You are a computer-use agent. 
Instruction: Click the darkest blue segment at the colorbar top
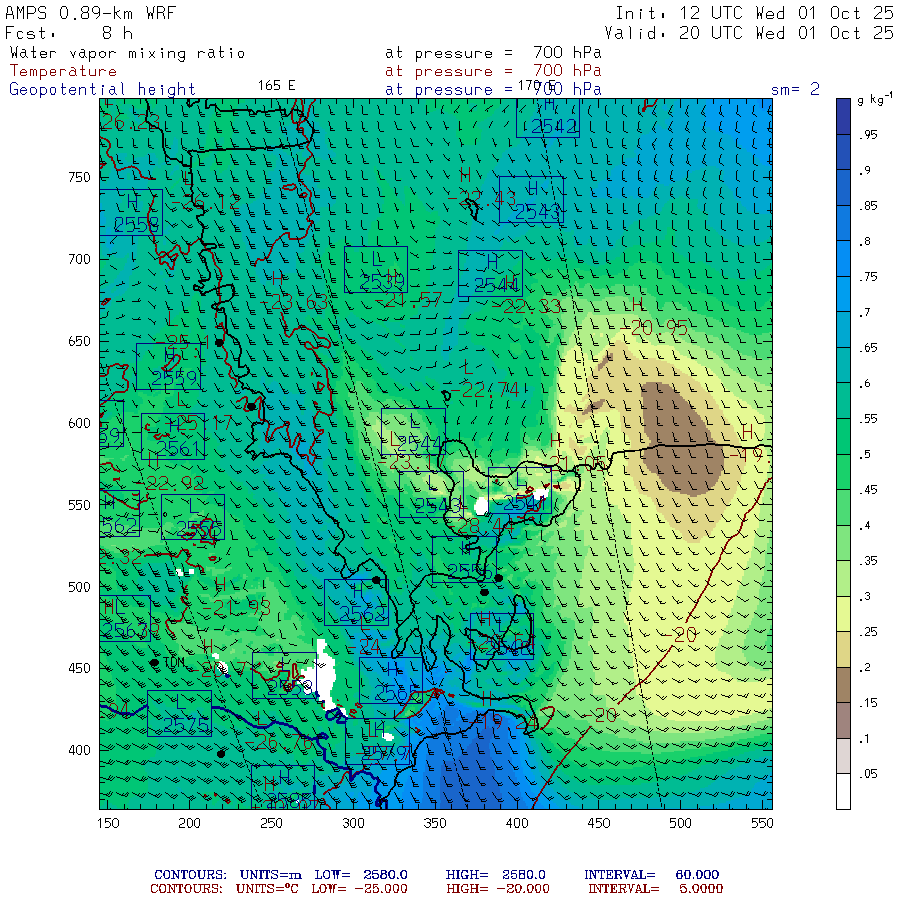[843, 117]
